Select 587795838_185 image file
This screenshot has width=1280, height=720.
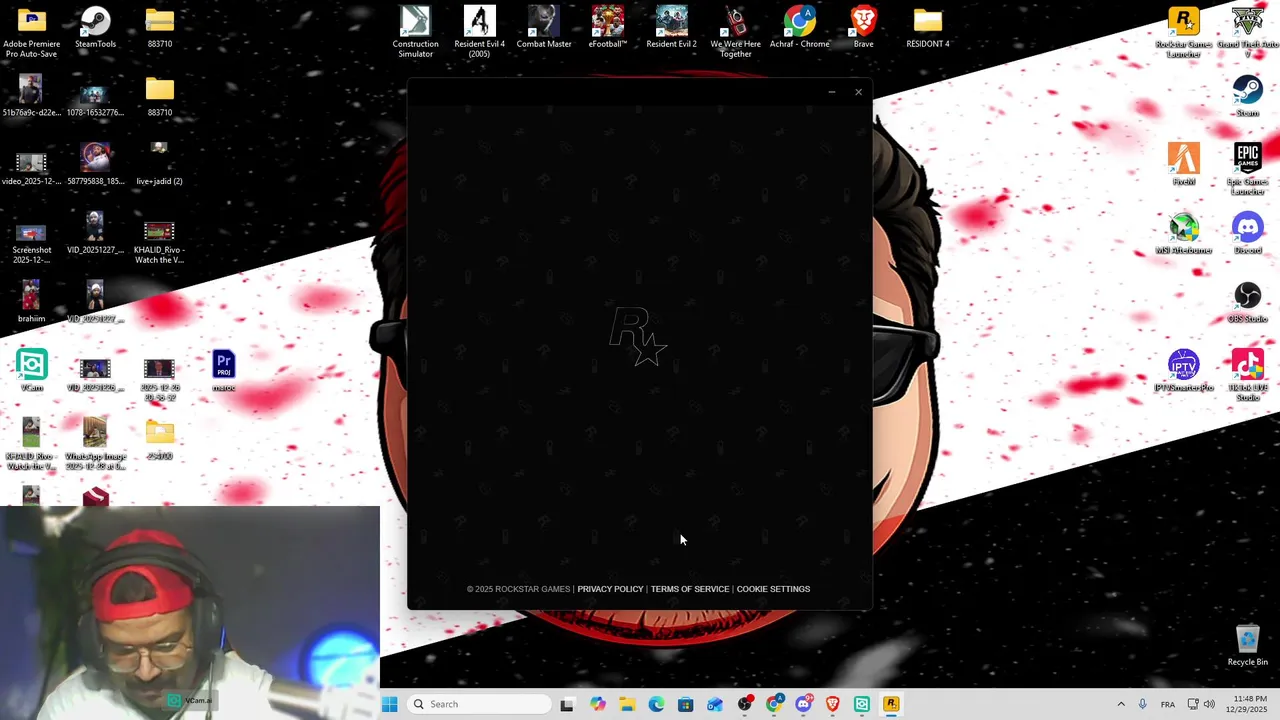[x=95, y=164]
